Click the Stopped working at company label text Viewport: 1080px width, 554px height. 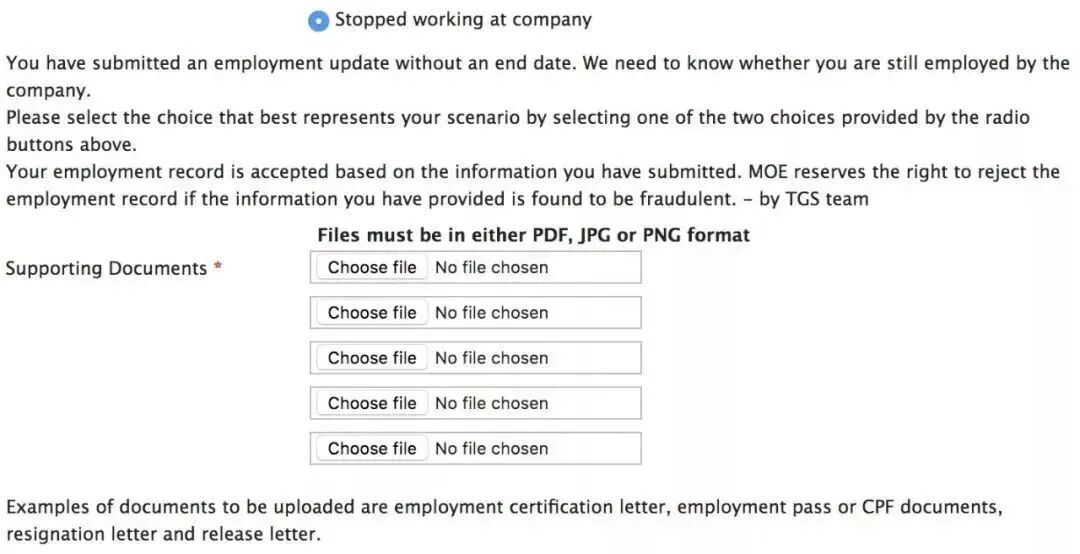coord(463,20)
